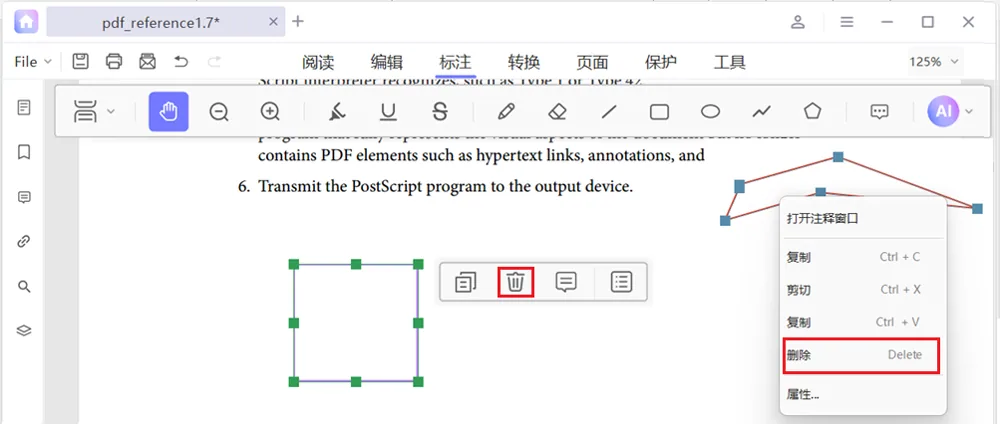Open the page layout dropdown in toolbar

click(x=94, y=111)
